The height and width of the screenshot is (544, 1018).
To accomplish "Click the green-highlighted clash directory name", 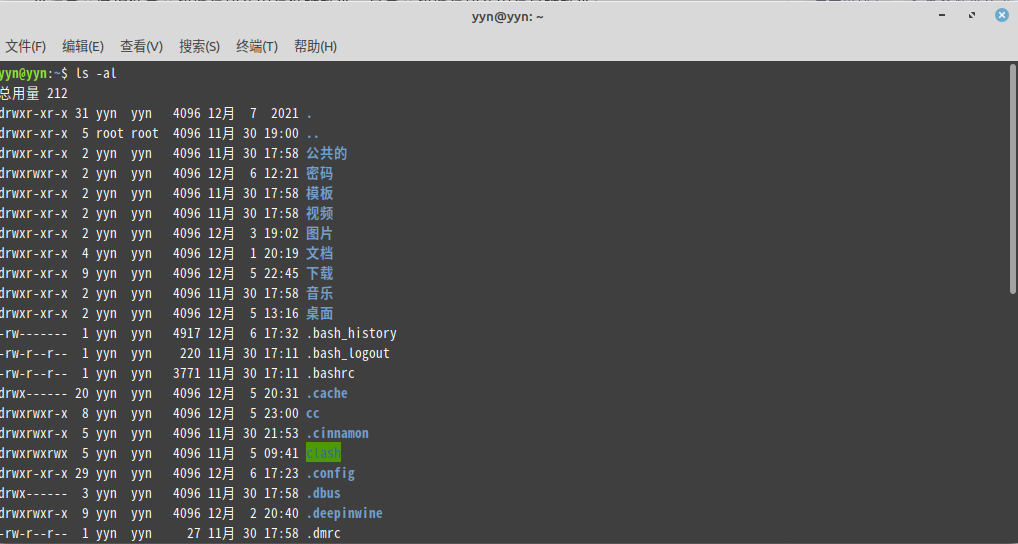I will [x=323, y=453].
